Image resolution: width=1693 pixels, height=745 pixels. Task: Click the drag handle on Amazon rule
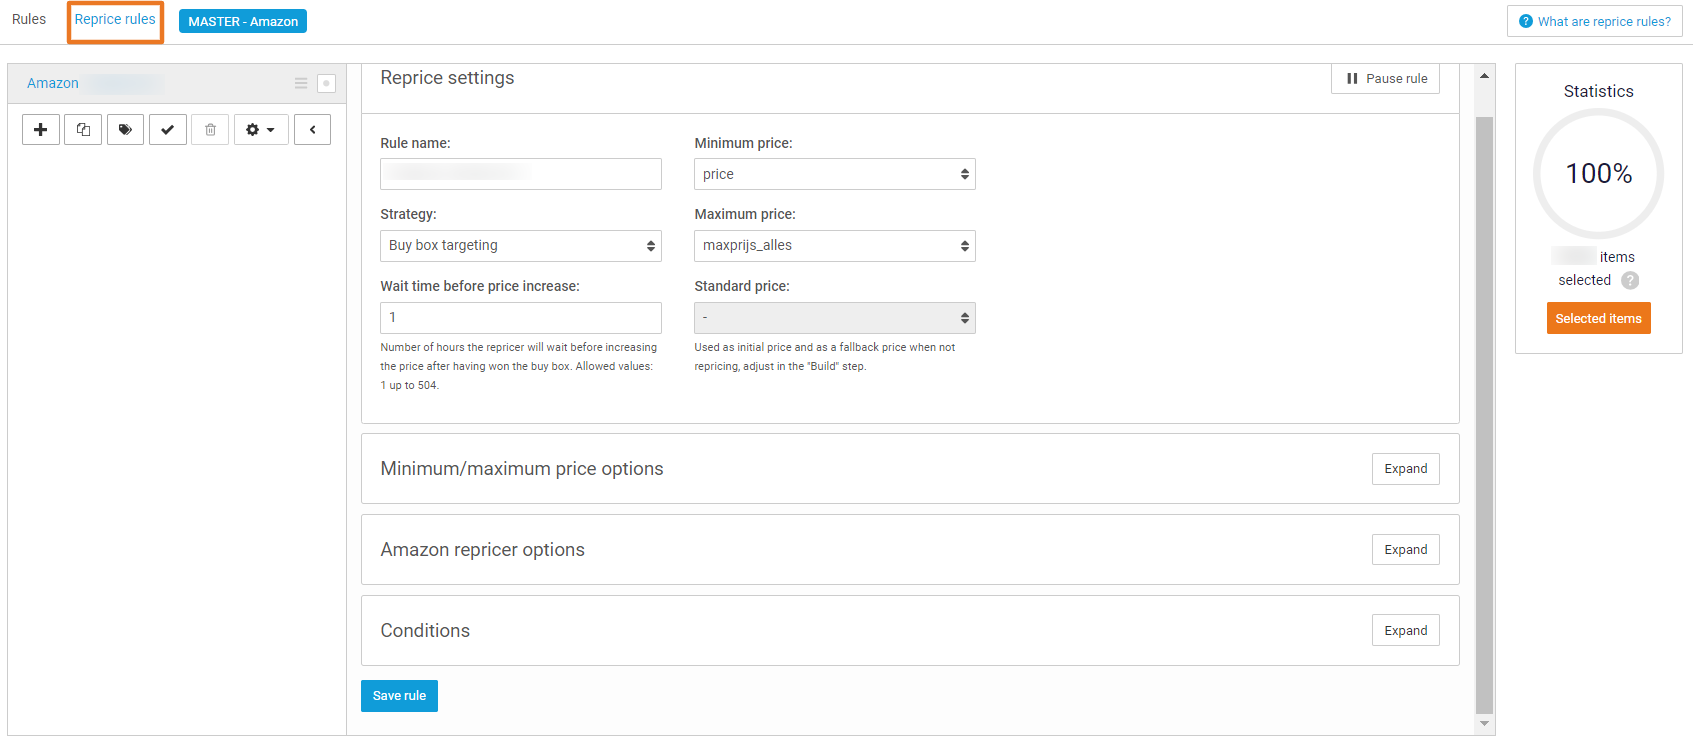301,84
